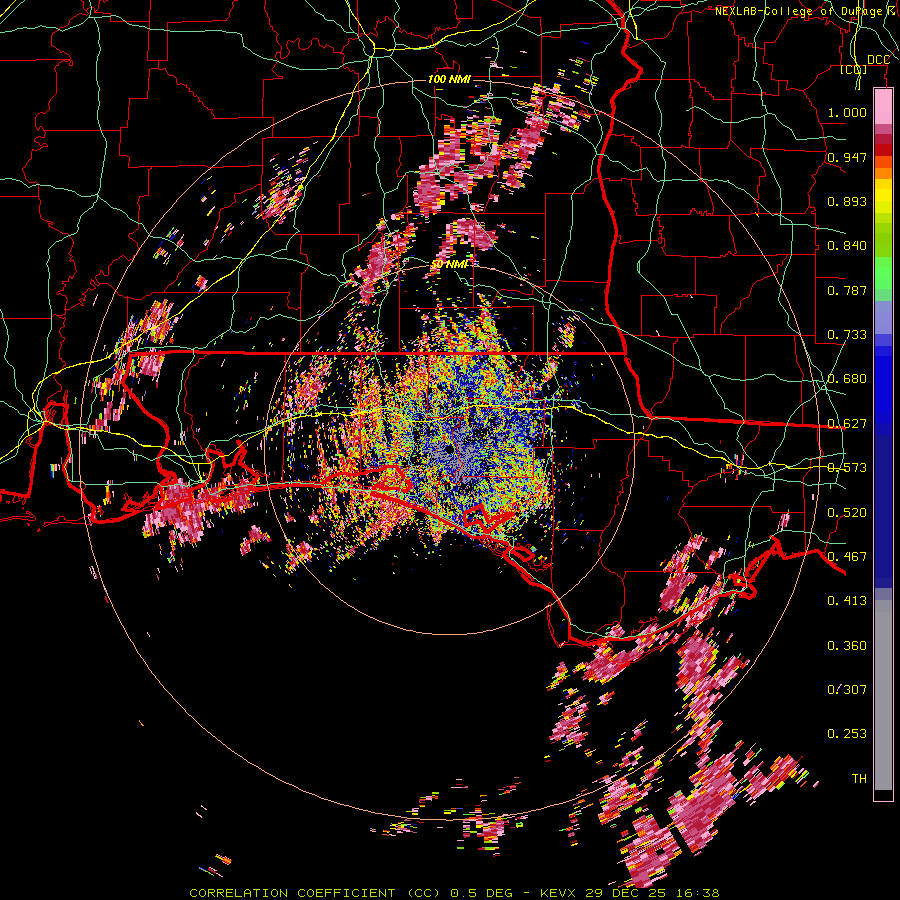Click the 0.5 DEG elevation text

coord(481,893)
